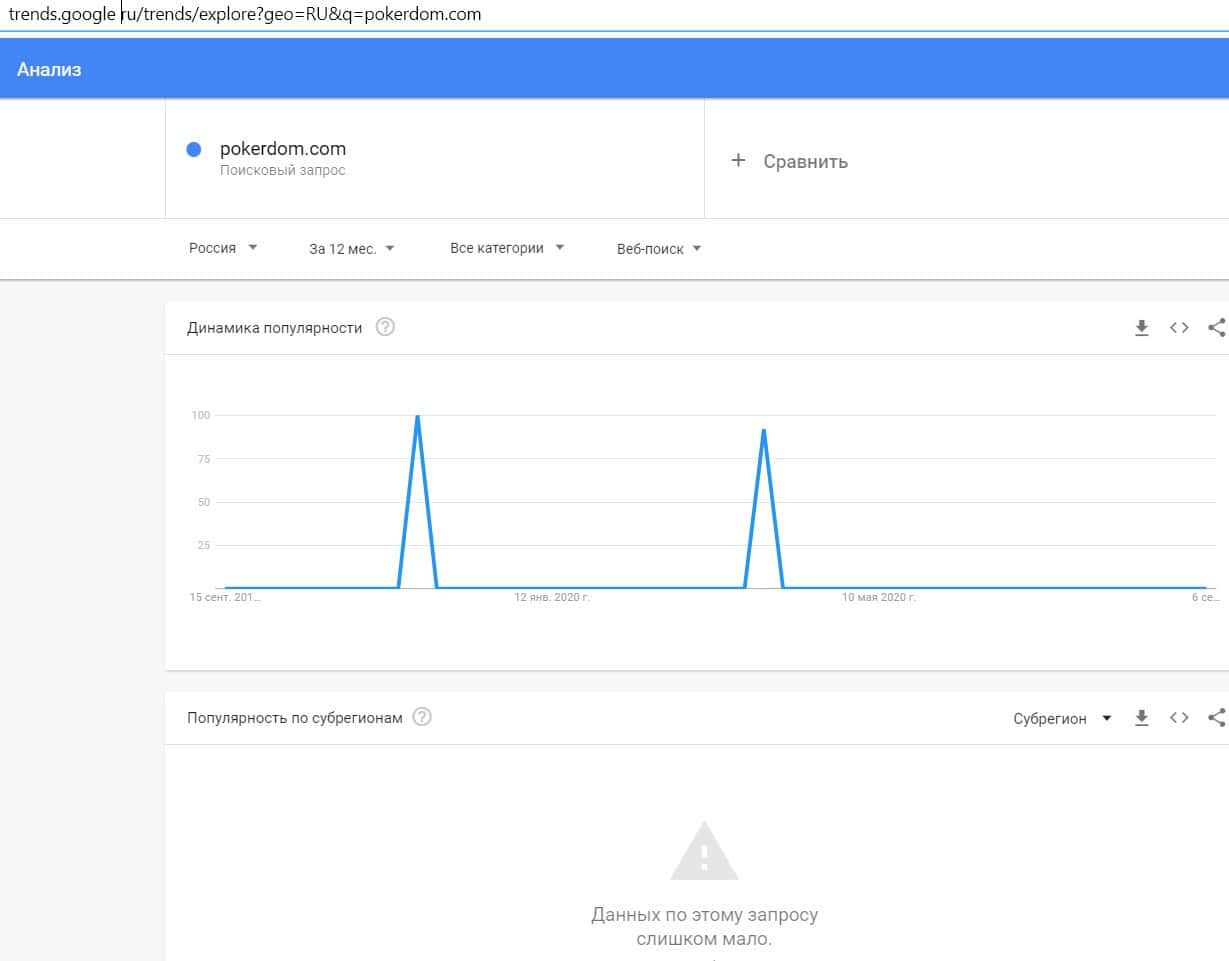Open help icon next to Динамика популярности
The image size is (1229, 961).
385,327
